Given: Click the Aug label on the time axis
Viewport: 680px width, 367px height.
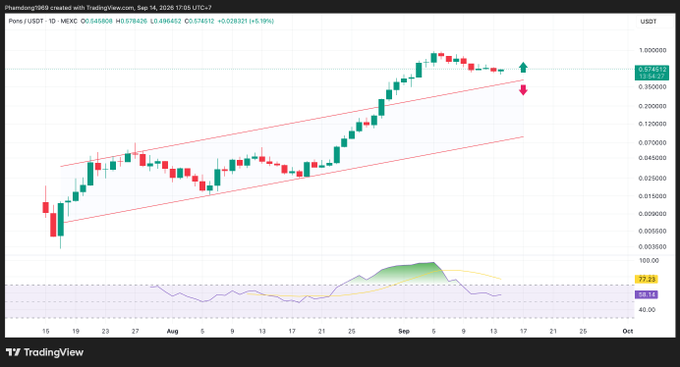Looking at the screenshot, I should click(173, 331).
